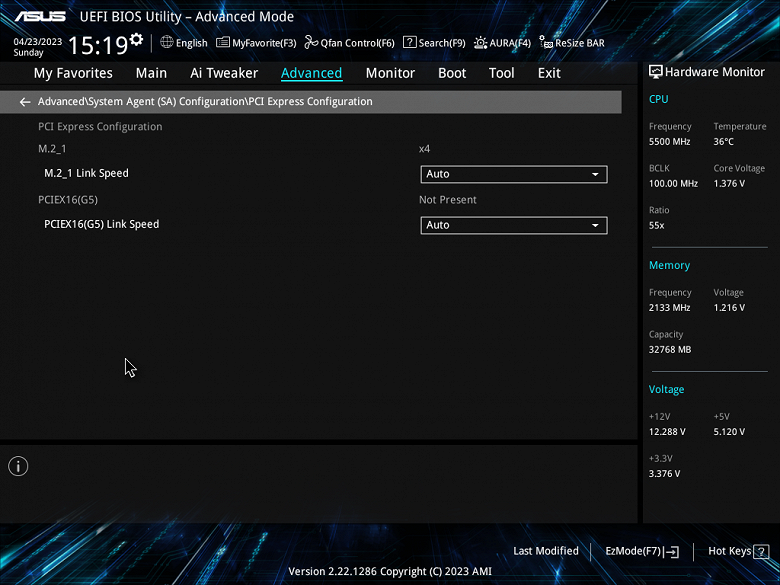Go to the Monitor tab
This screenshot has width=780, height=585.
coord(390,73)
